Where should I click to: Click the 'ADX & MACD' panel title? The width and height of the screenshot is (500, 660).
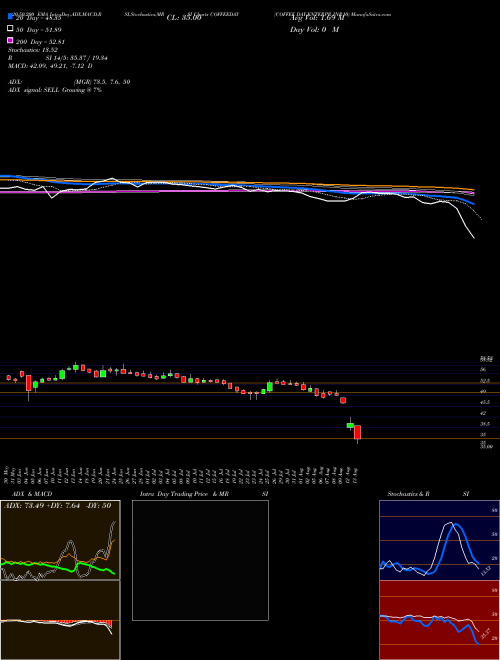click(x=32, y=494)
